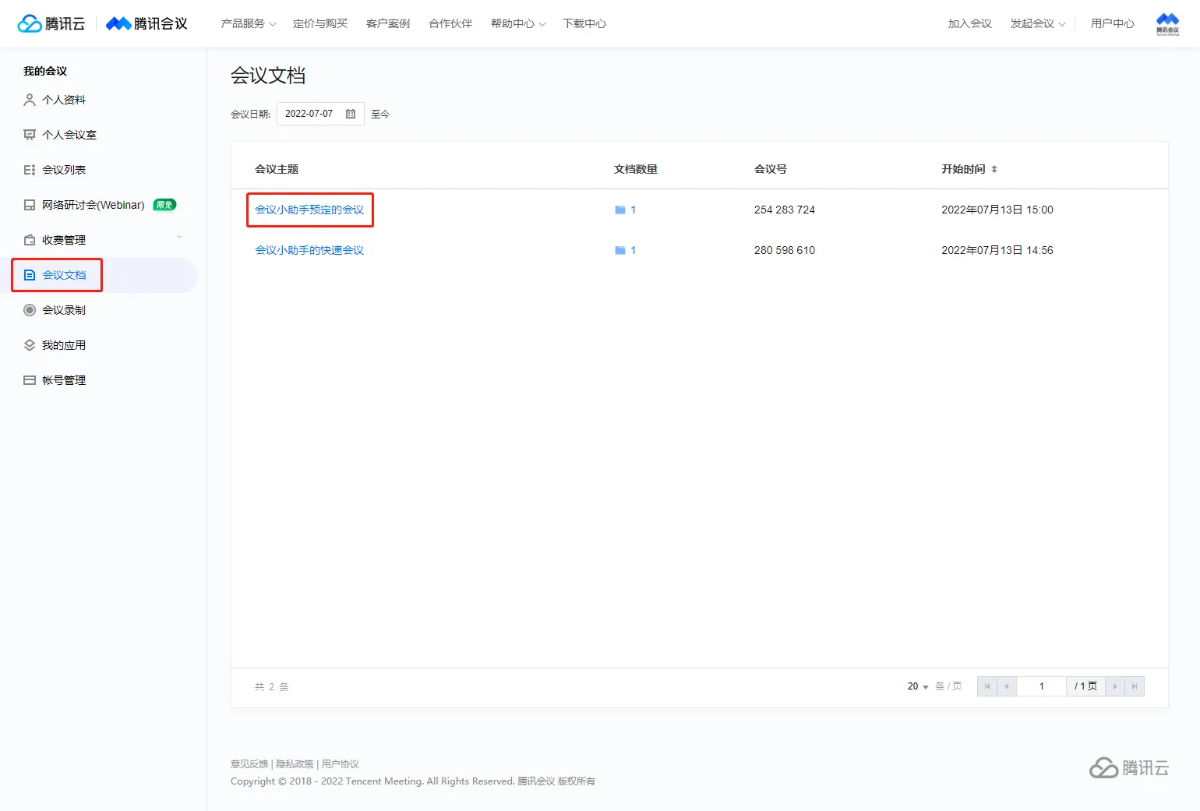Image resolution: width=1200 pixels, height=811 pixels.
Task: Open the 20 条/页 page size dropdown
Action: tap(918, 686)
